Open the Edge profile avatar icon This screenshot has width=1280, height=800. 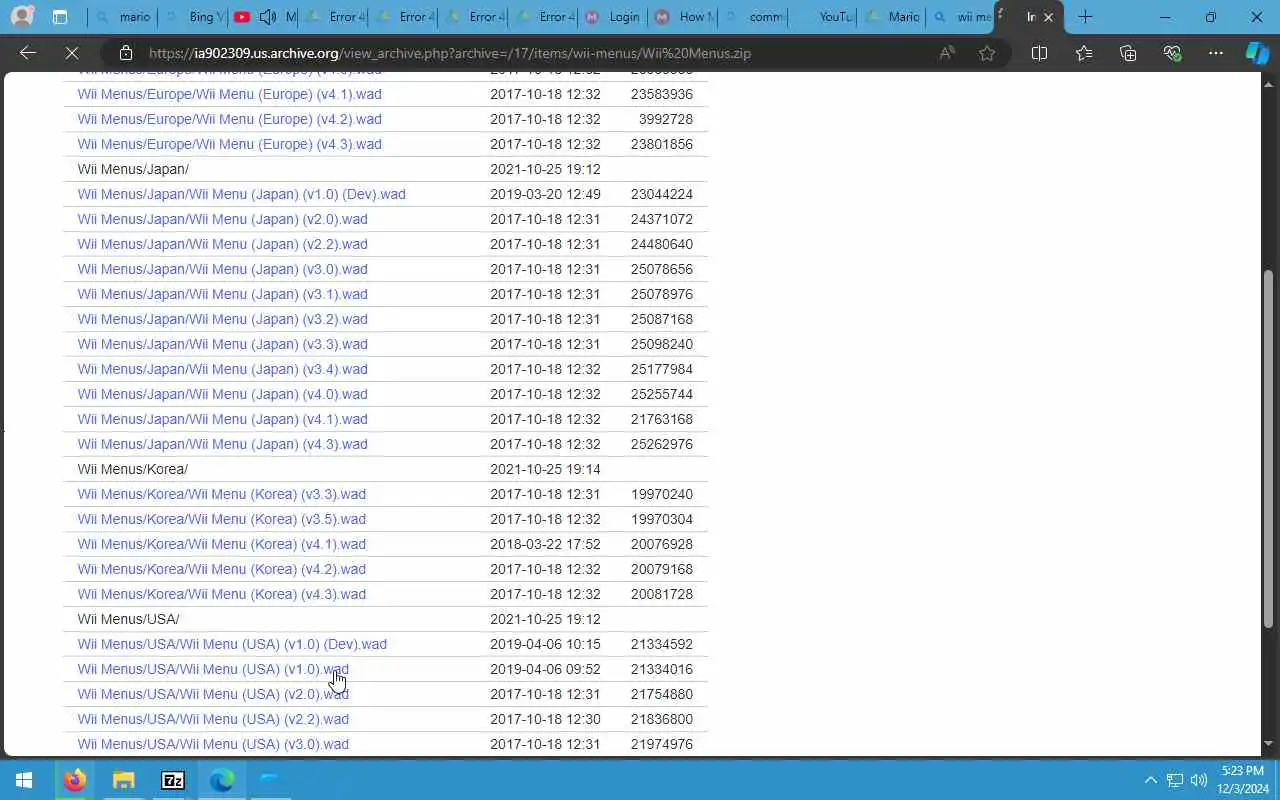(x=21, y=17)
